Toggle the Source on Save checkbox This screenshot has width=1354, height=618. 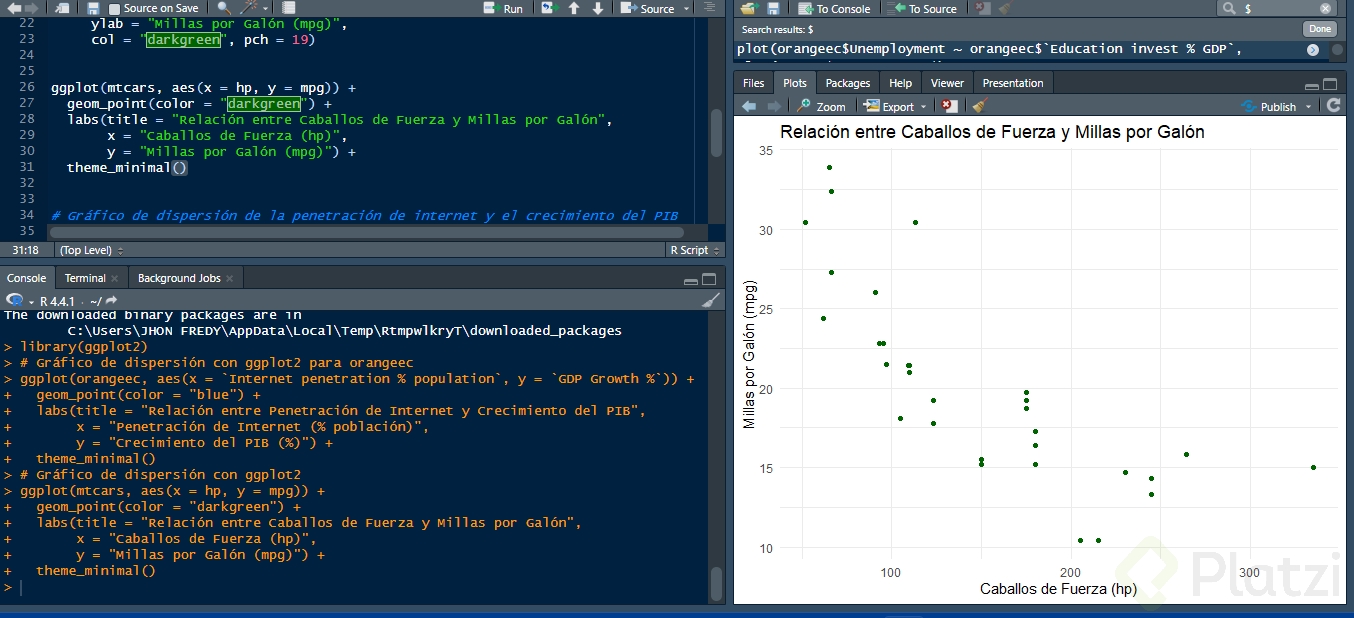coord(115,8)
